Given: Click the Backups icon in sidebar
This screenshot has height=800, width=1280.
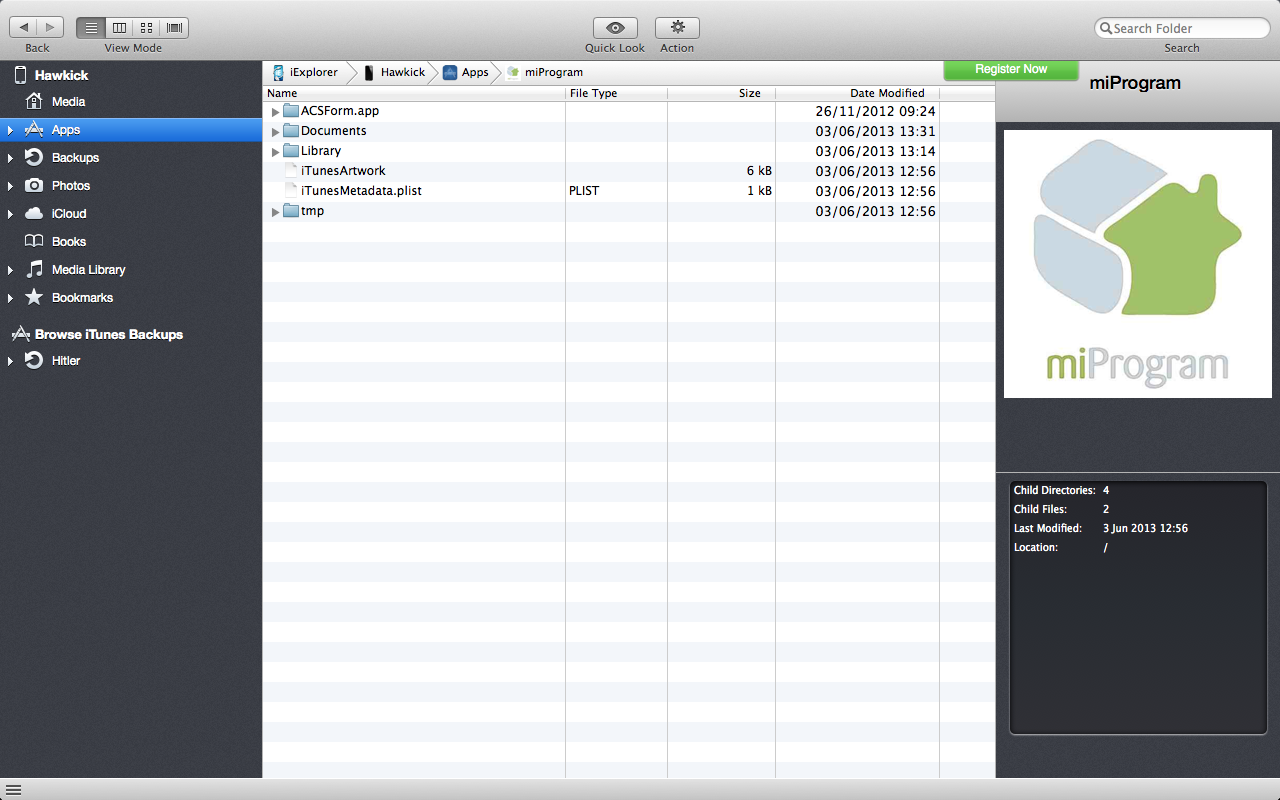Looking at the screenshot, I should (34, 157).
